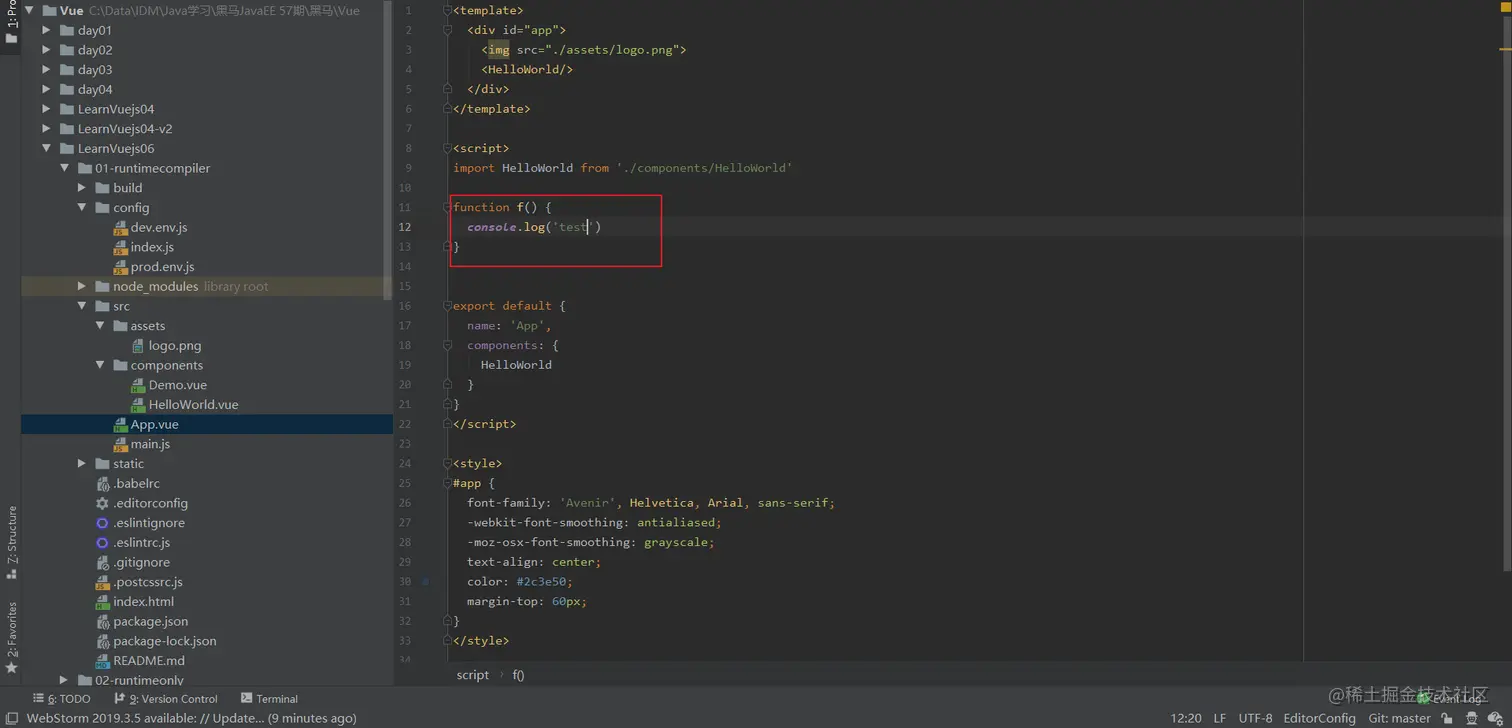
Task: Collapse the components folder
Action: (100, 365)
